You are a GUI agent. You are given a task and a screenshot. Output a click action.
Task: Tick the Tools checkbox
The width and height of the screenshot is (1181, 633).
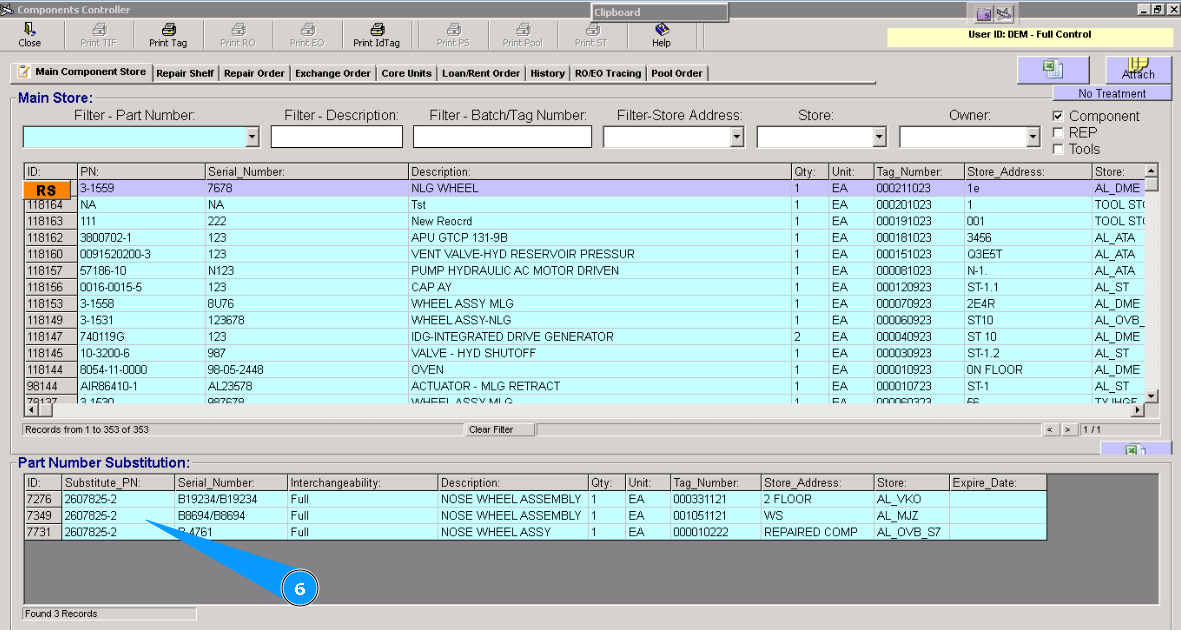click(1059, 149)
